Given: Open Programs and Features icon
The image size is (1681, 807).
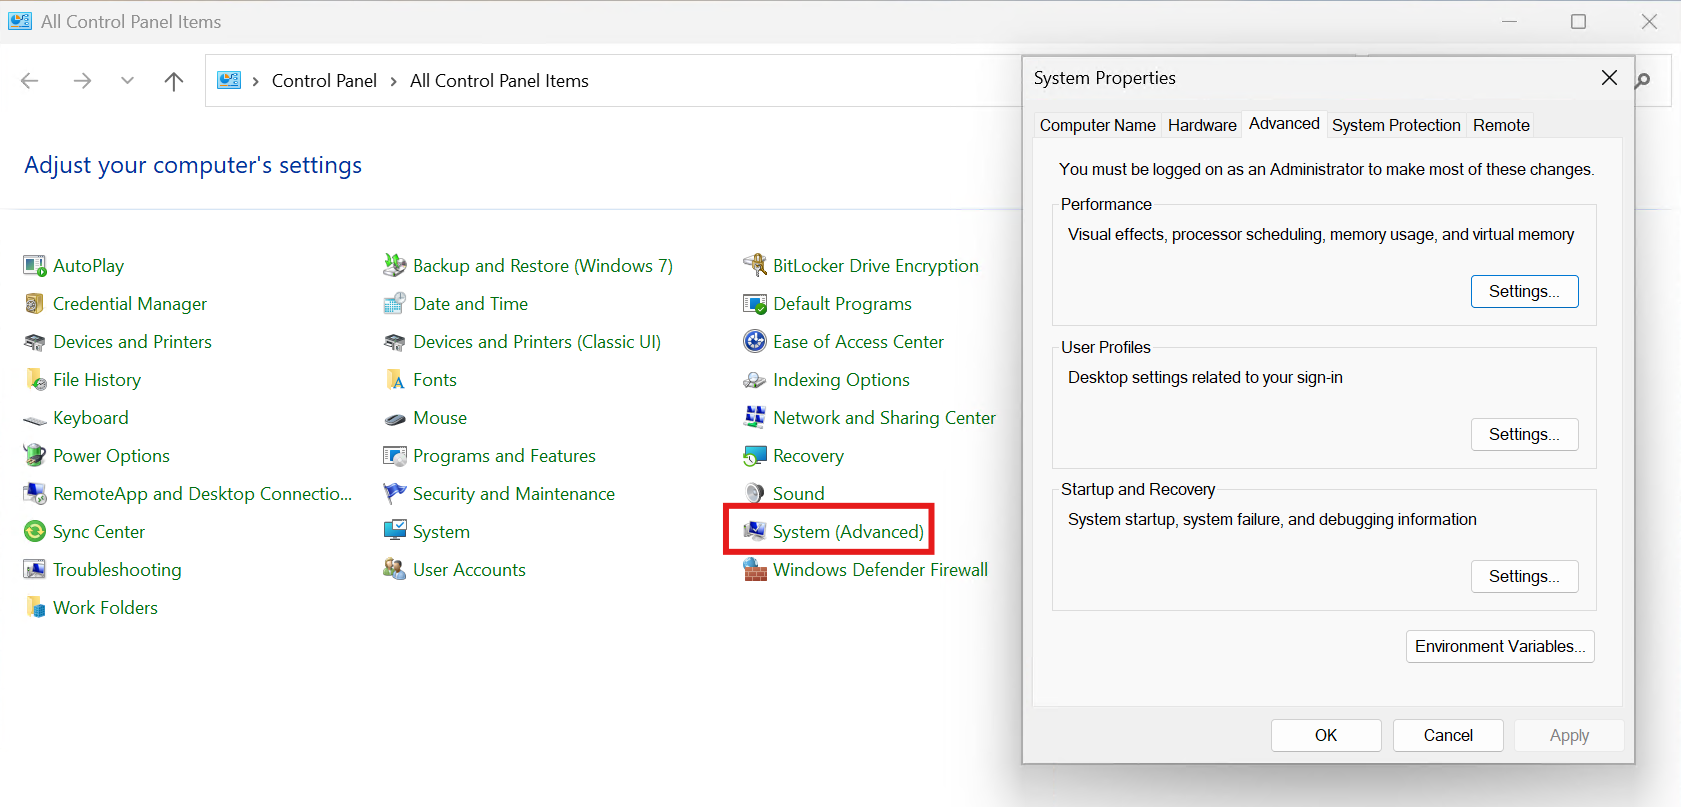Looking at the screenshot, I should tap(395, 456).
